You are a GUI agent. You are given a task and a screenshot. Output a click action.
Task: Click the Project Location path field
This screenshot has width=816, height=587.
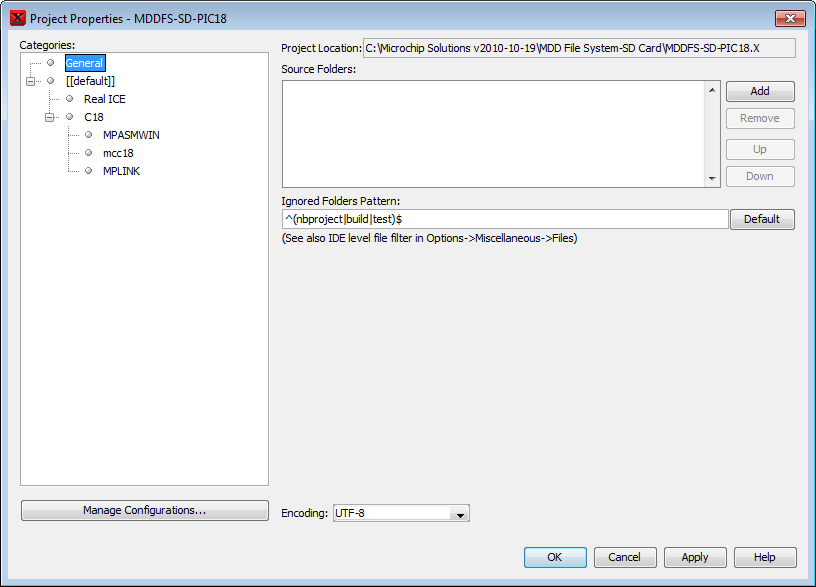pos(578,48)
